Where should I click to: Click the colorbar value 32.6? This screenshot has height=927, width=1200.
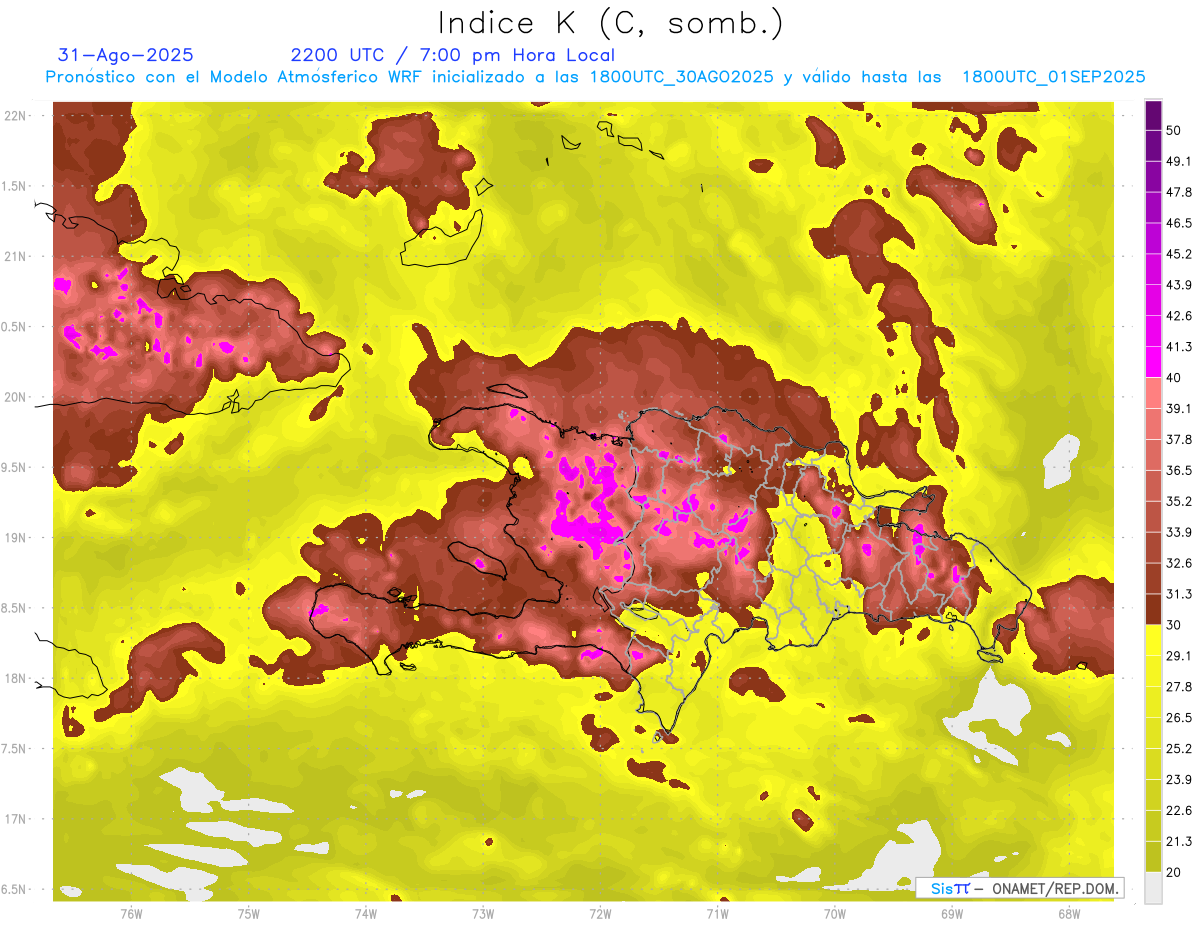point(1178,563)
